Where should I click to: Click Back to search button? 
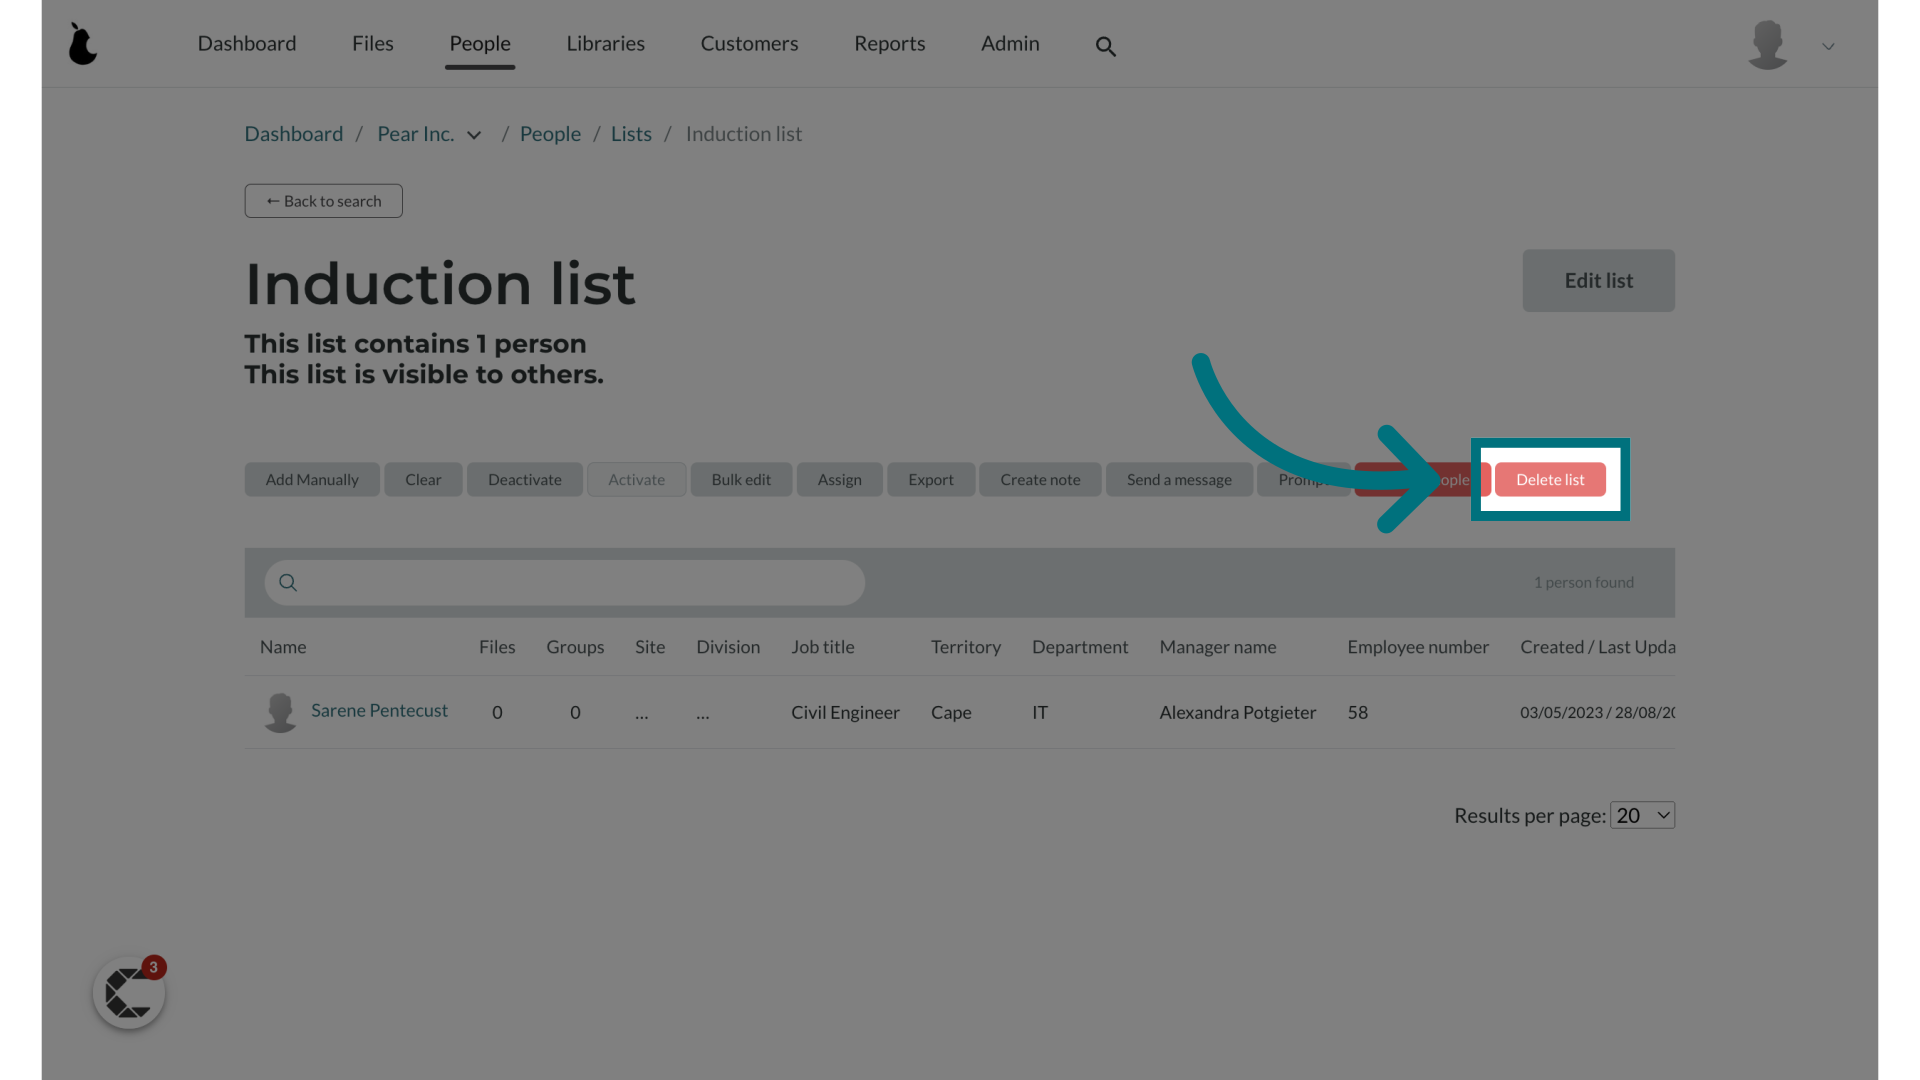point(324,201)
